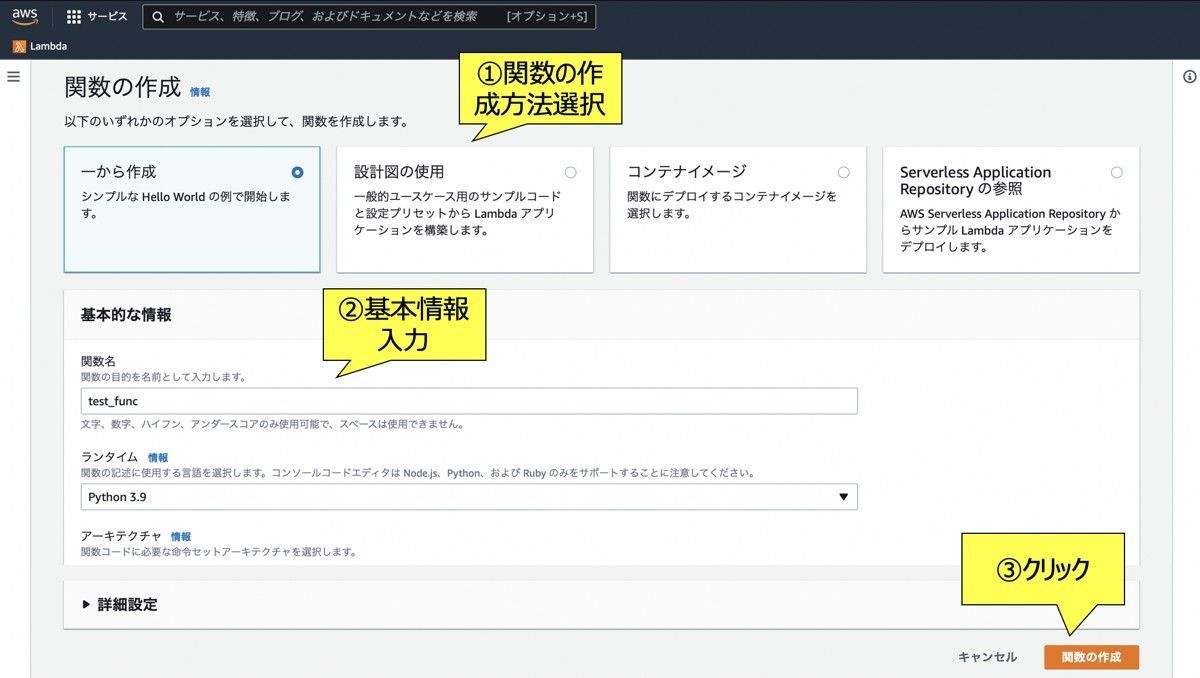The image size is (1200, 678).
Task: Click the info circle icon on the right edge
Action: tap(1188, 75)
